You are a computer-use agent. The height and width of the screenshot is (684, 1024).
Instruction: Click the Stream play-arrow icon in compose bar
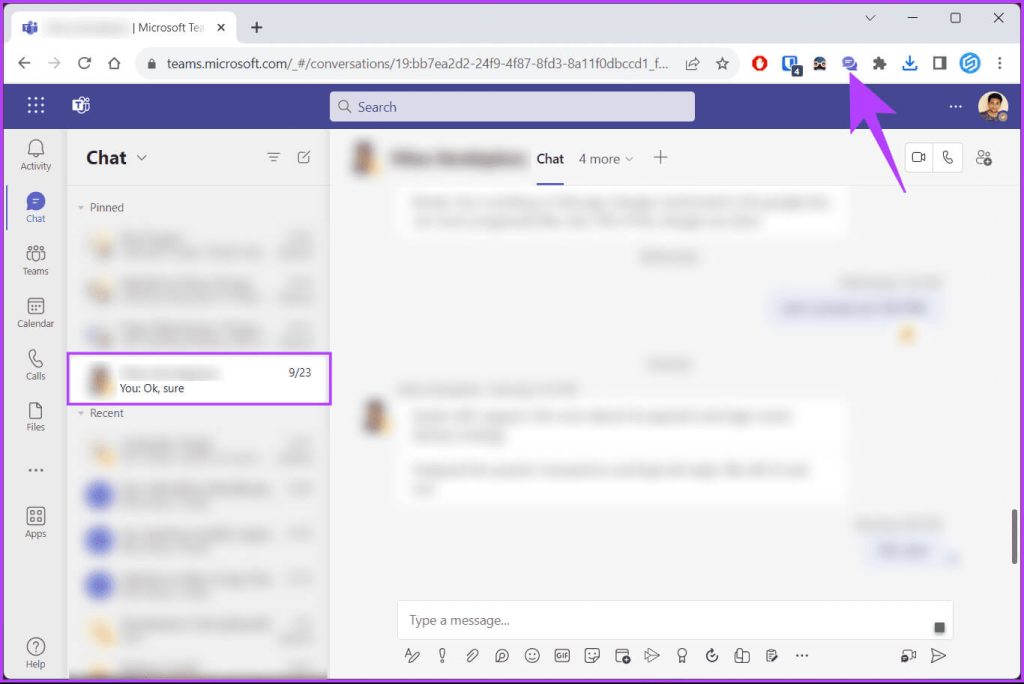tap(652, 655)
